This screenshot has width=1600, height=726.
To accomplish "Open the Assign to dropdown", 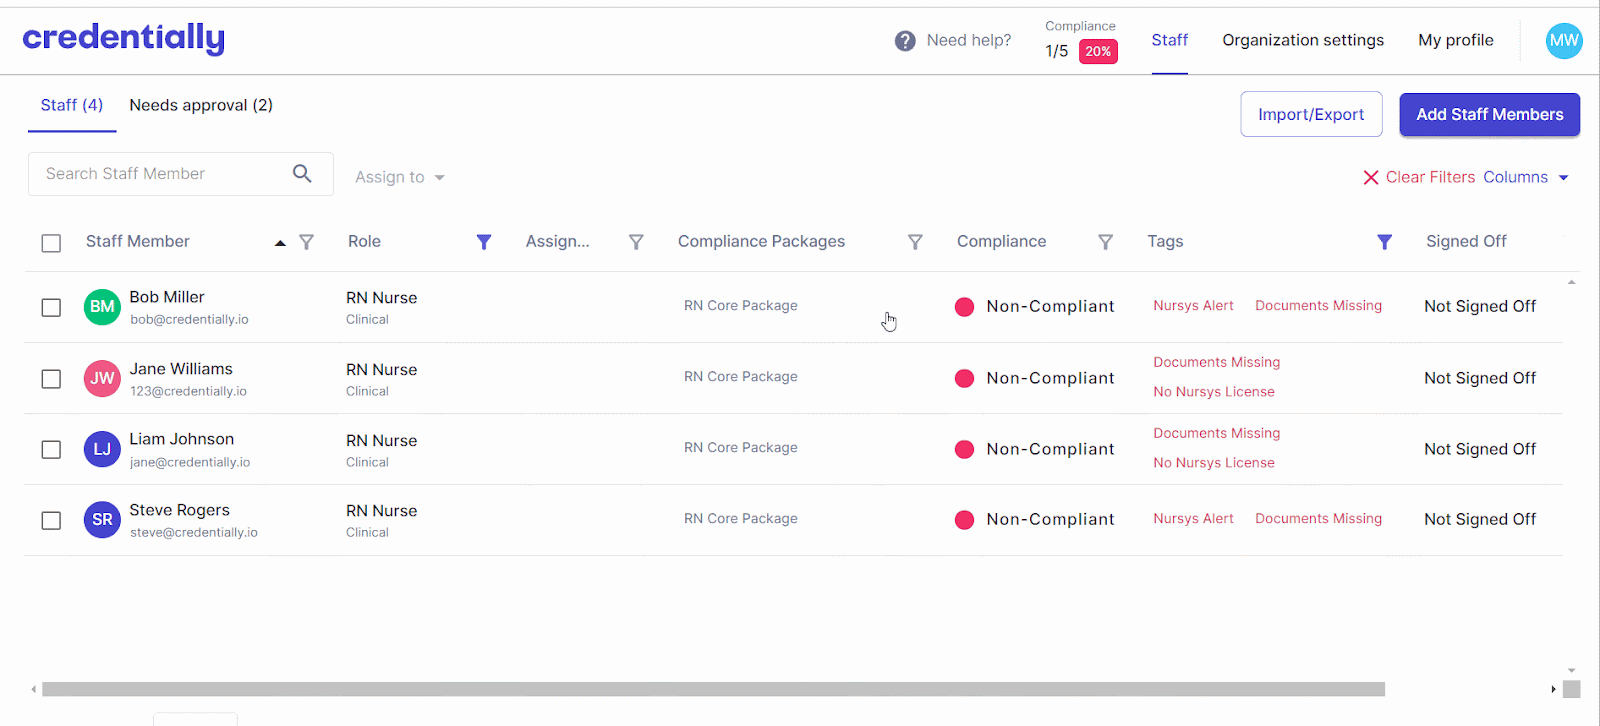I will tap(400, 177).
